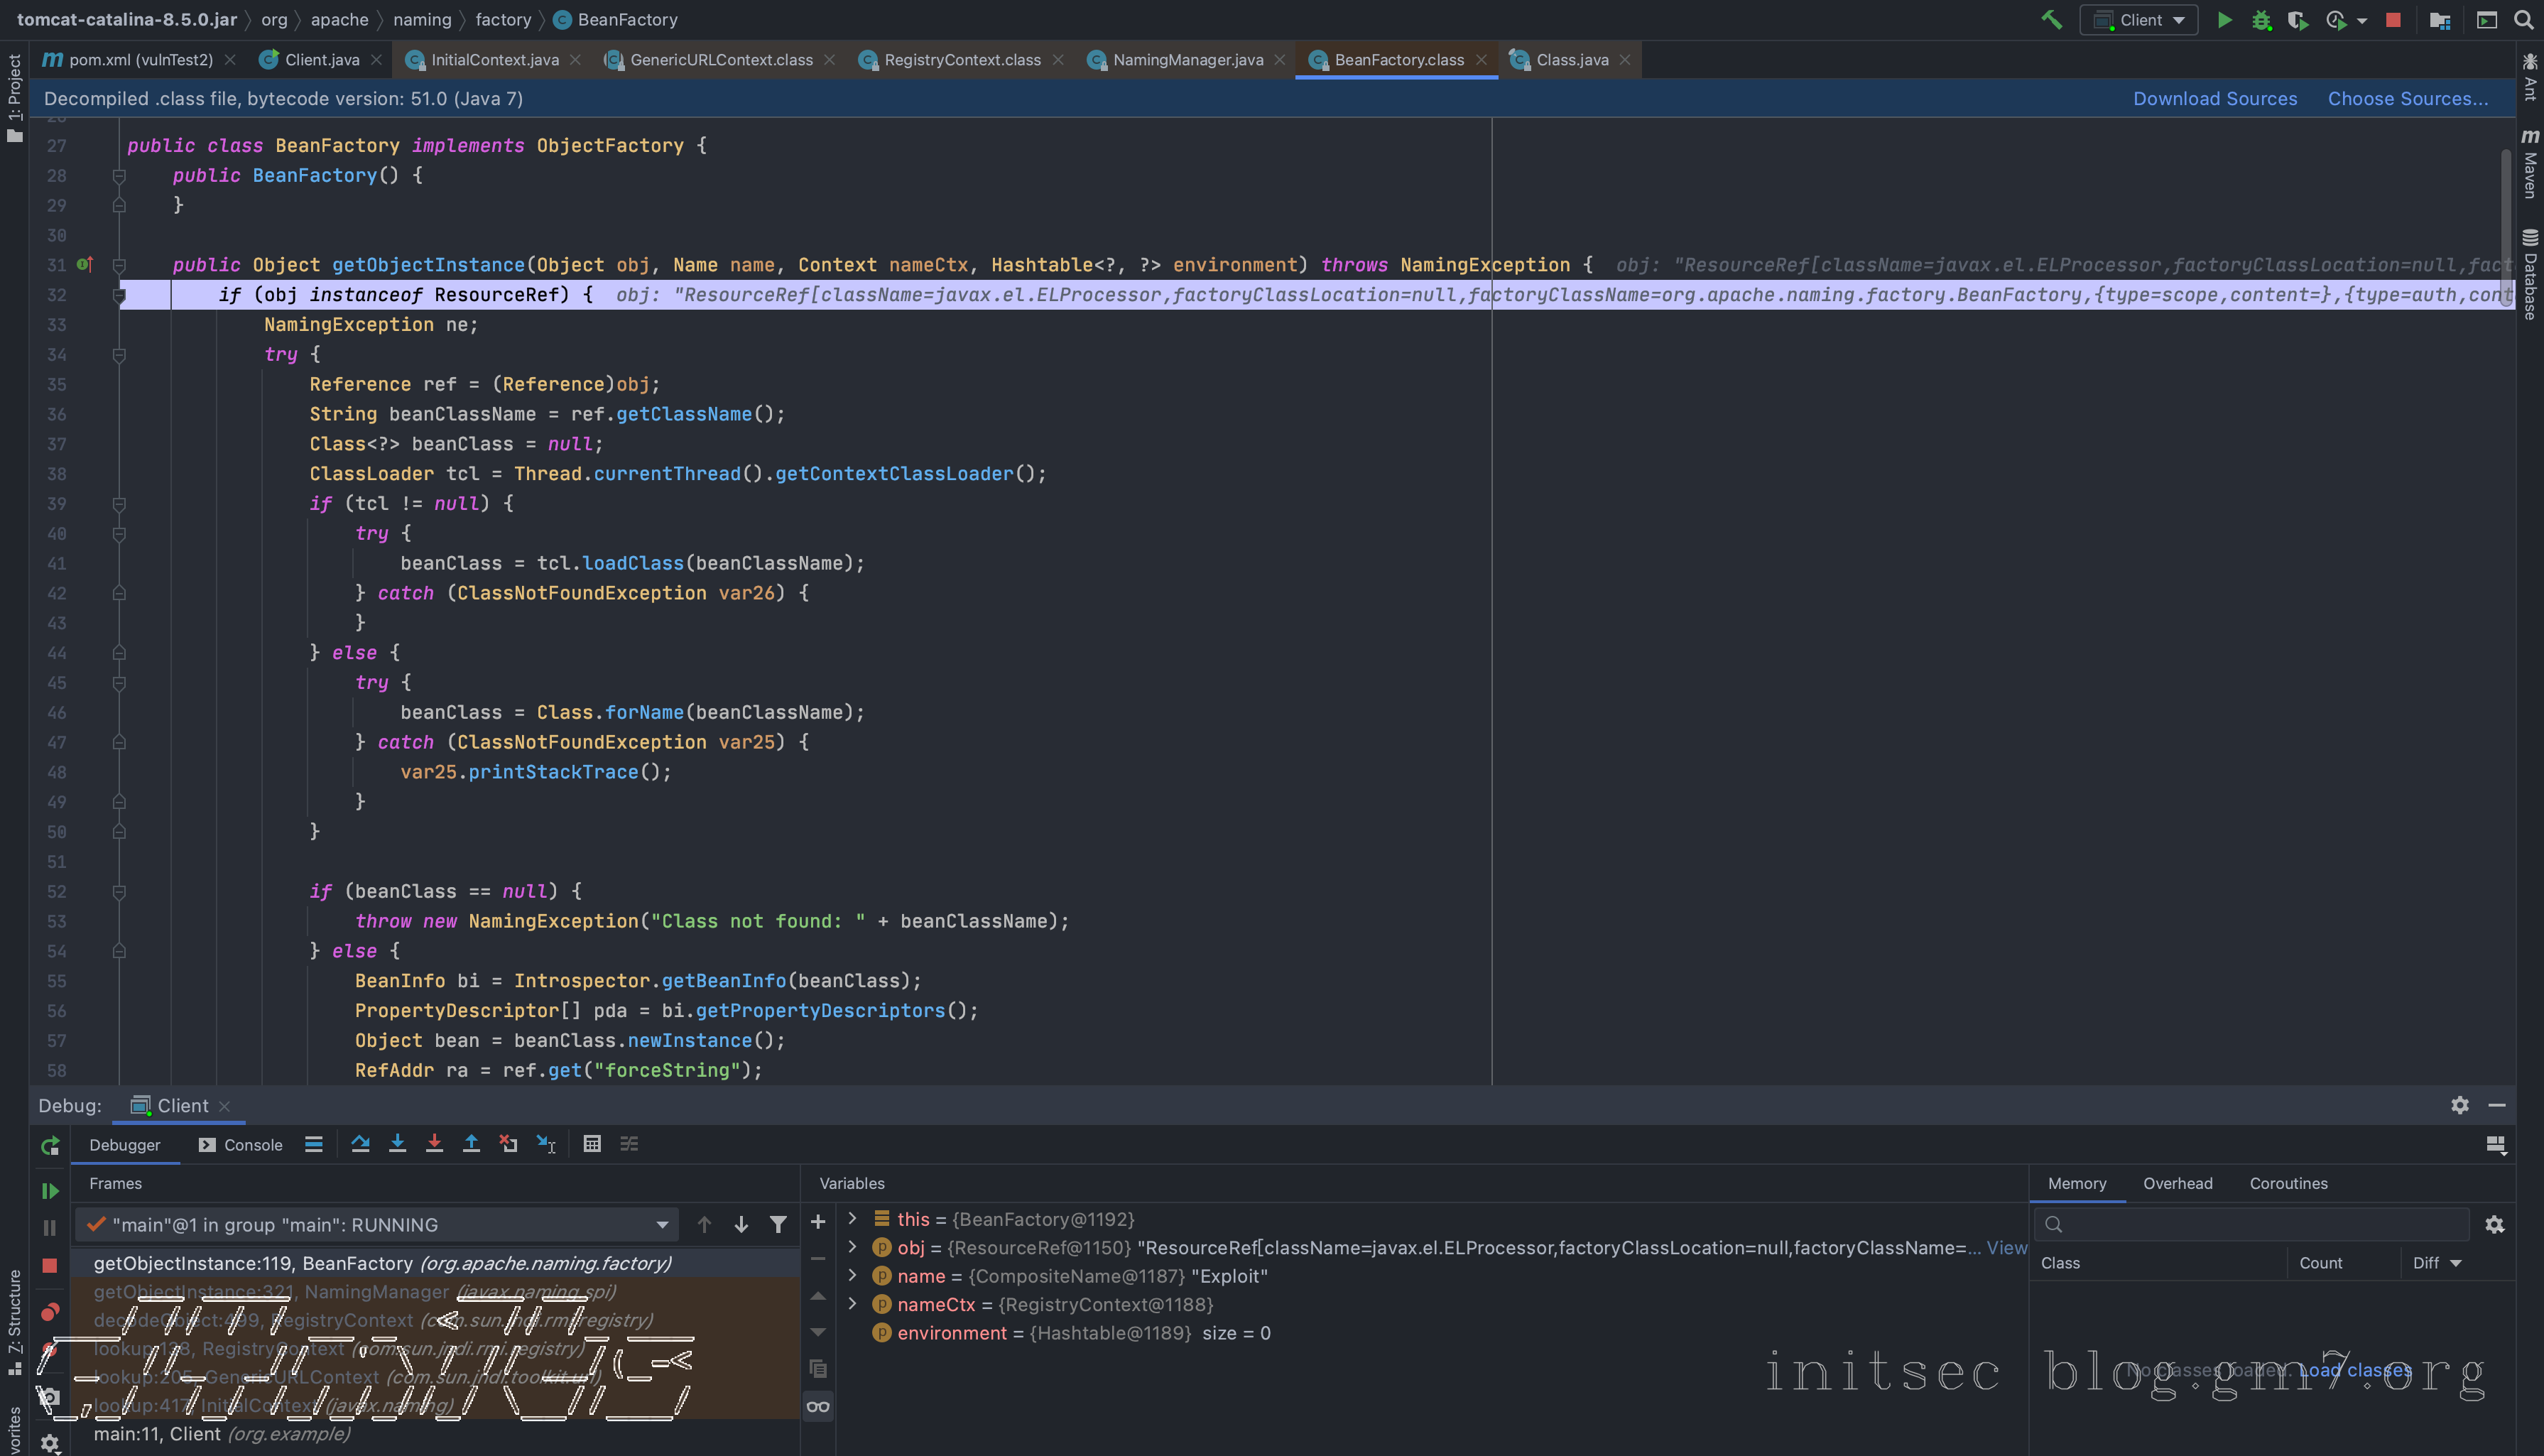Viewport: 2544px width, 1456px height.
Task: Click the Step Over debugger icon
Action: click(x=360, y=1144)
